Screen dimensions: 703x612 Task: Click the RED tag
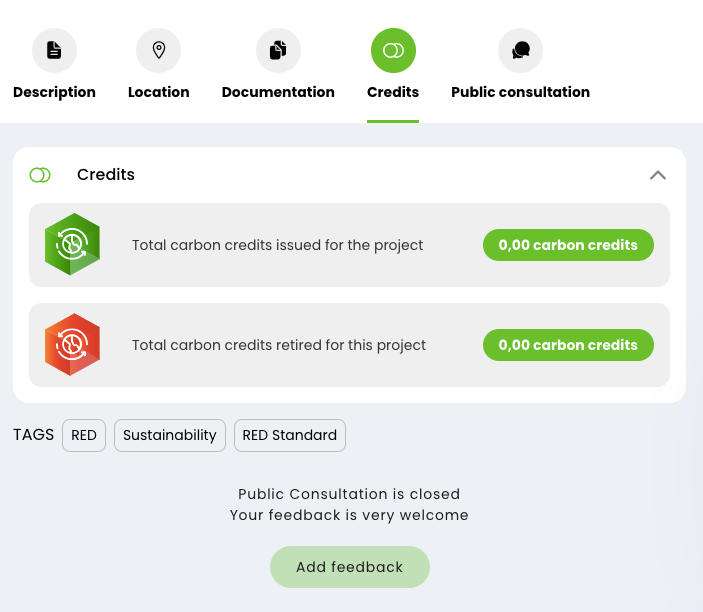(84, 435)
